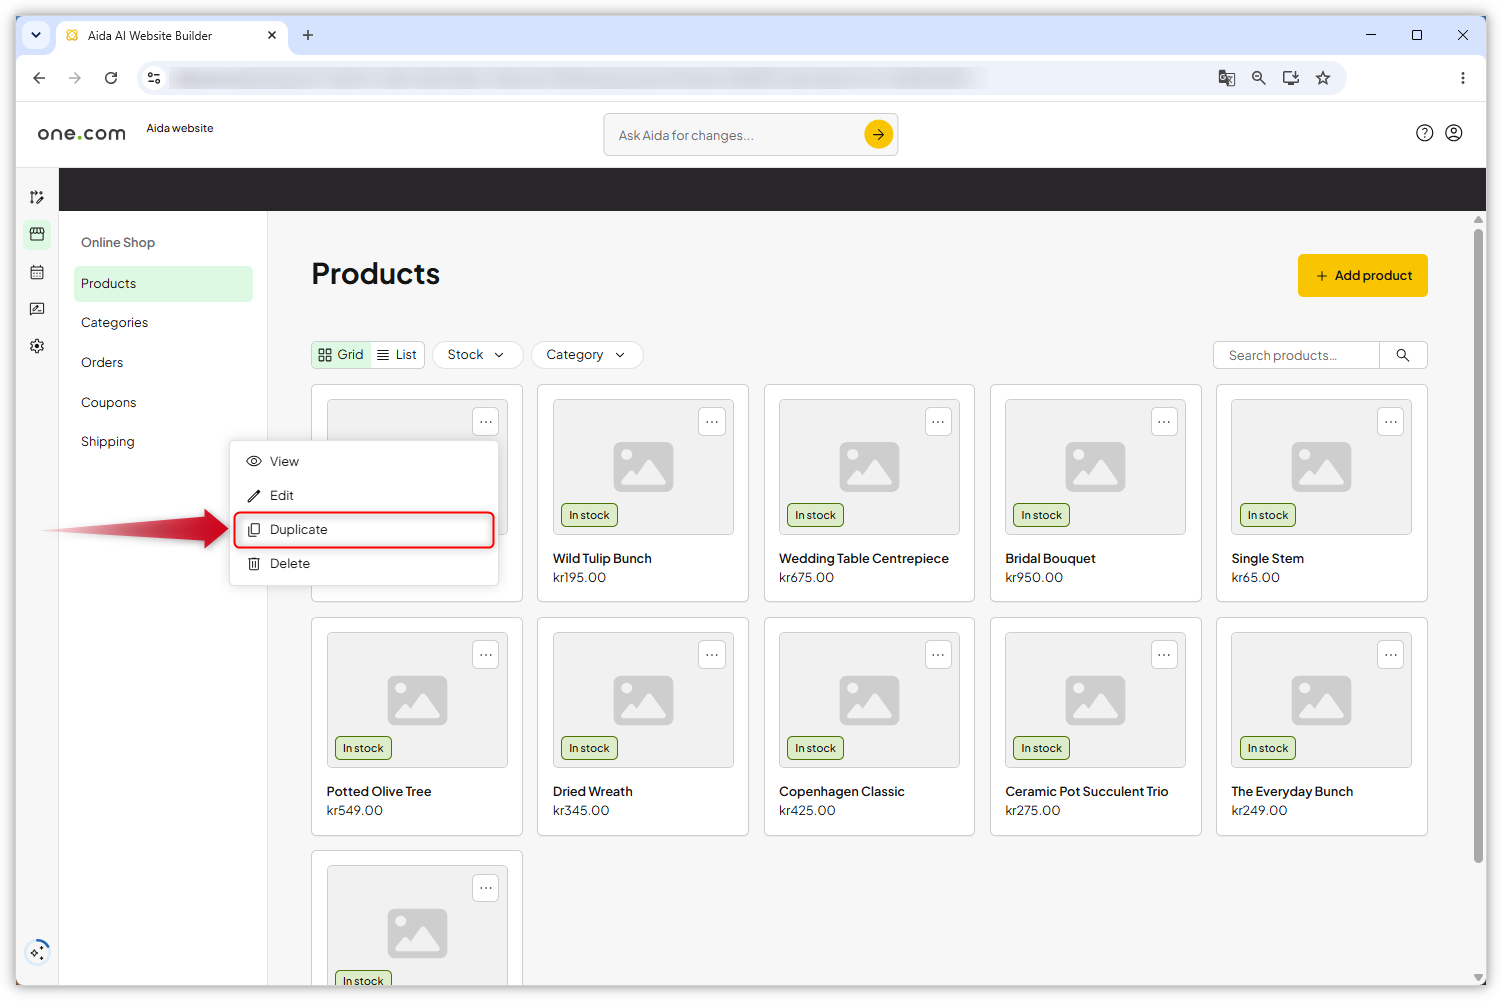Click the page vertical scrollbar

(x=1478, y=545)
